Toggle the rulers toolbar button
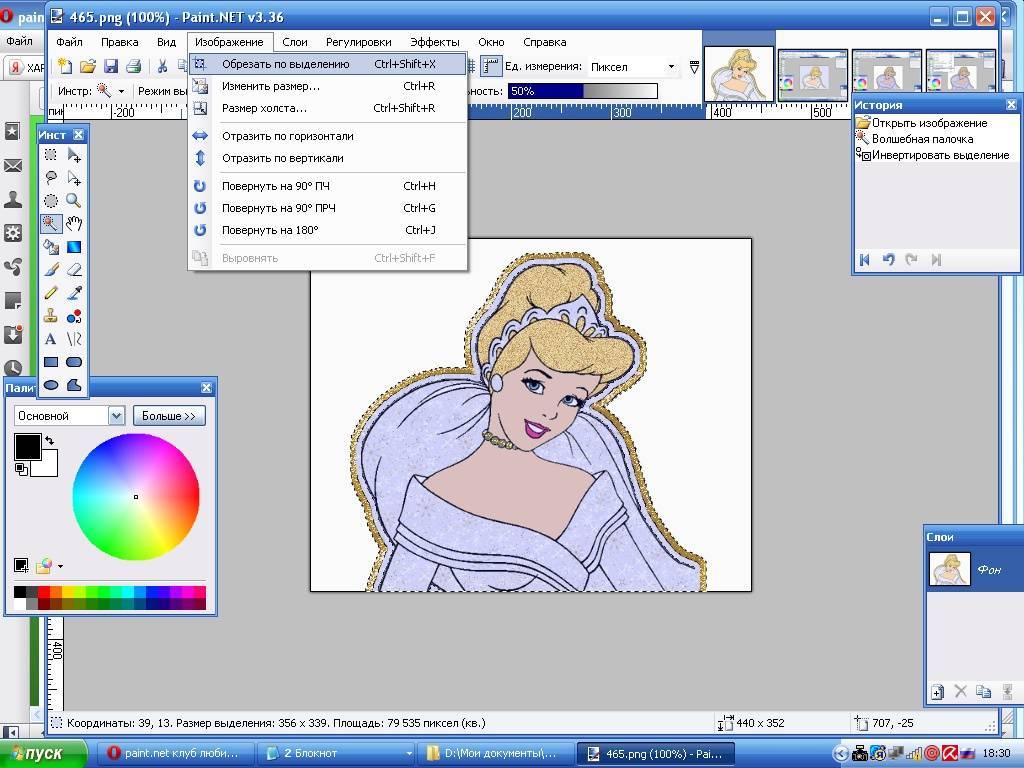 (x=490, y=66)
